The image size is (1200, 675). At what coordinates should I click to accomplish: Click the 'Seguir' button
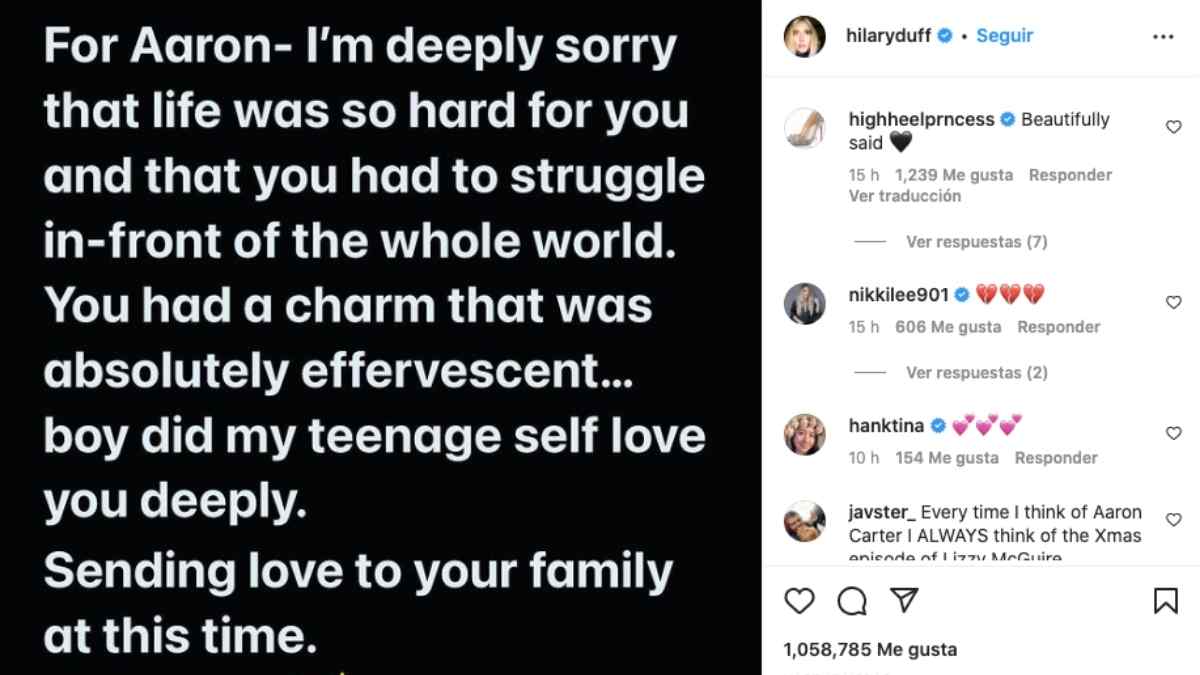1004,35
